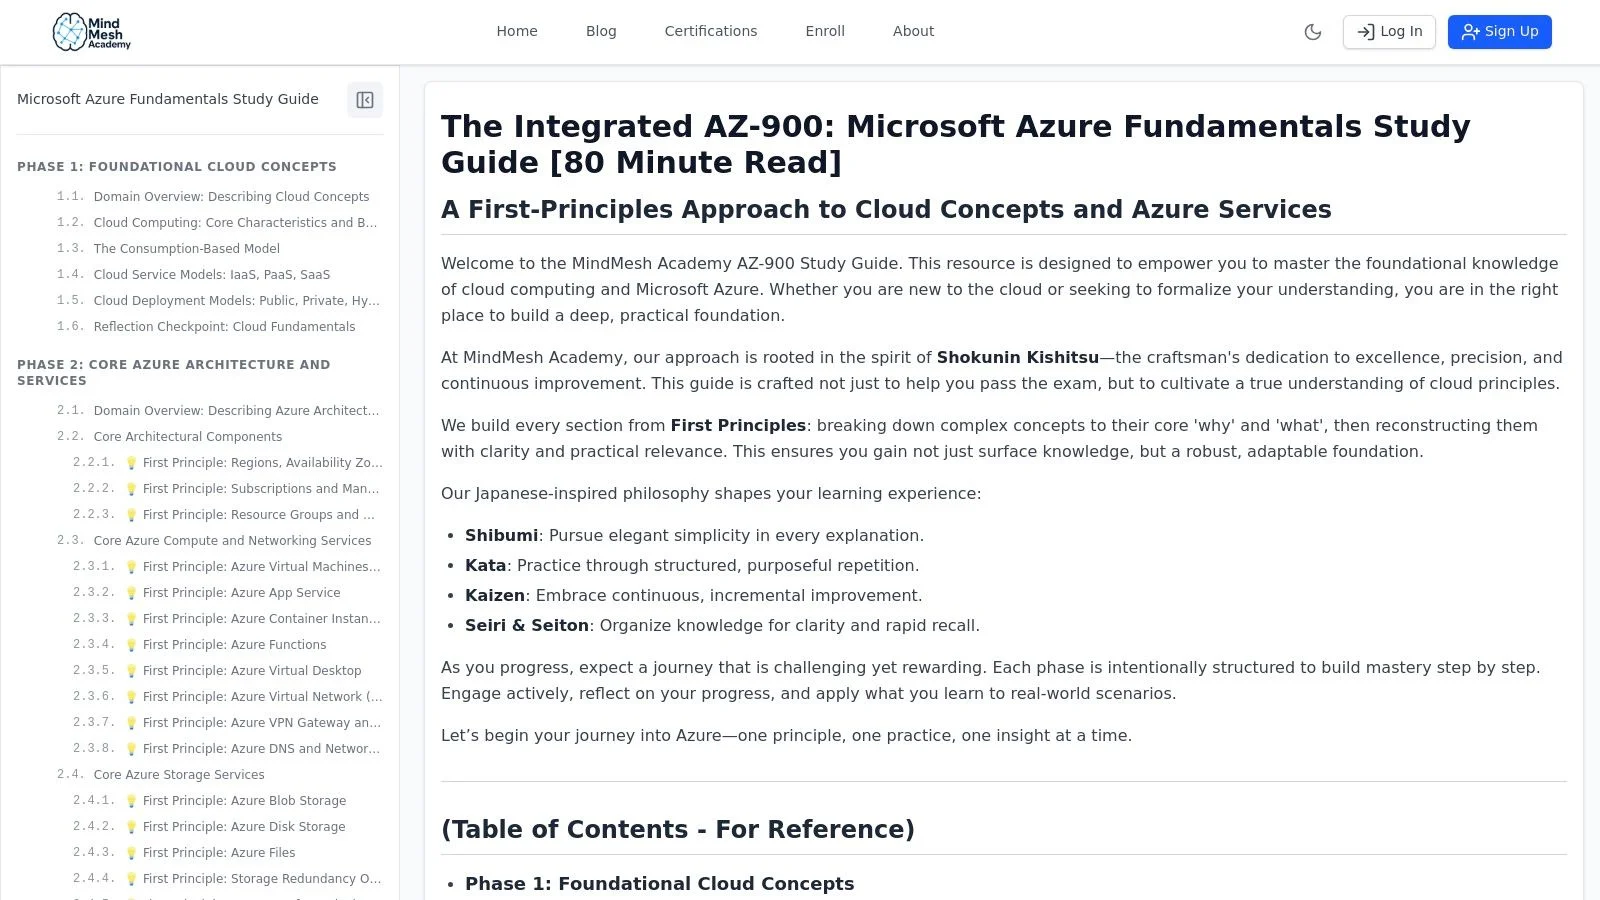Screen dimensions: 1600x900
Task: Open 1.4 Cloud Service Models: IaaS, PaaS, SaaS
Action: pyautogui.click(x=212, y=275)
